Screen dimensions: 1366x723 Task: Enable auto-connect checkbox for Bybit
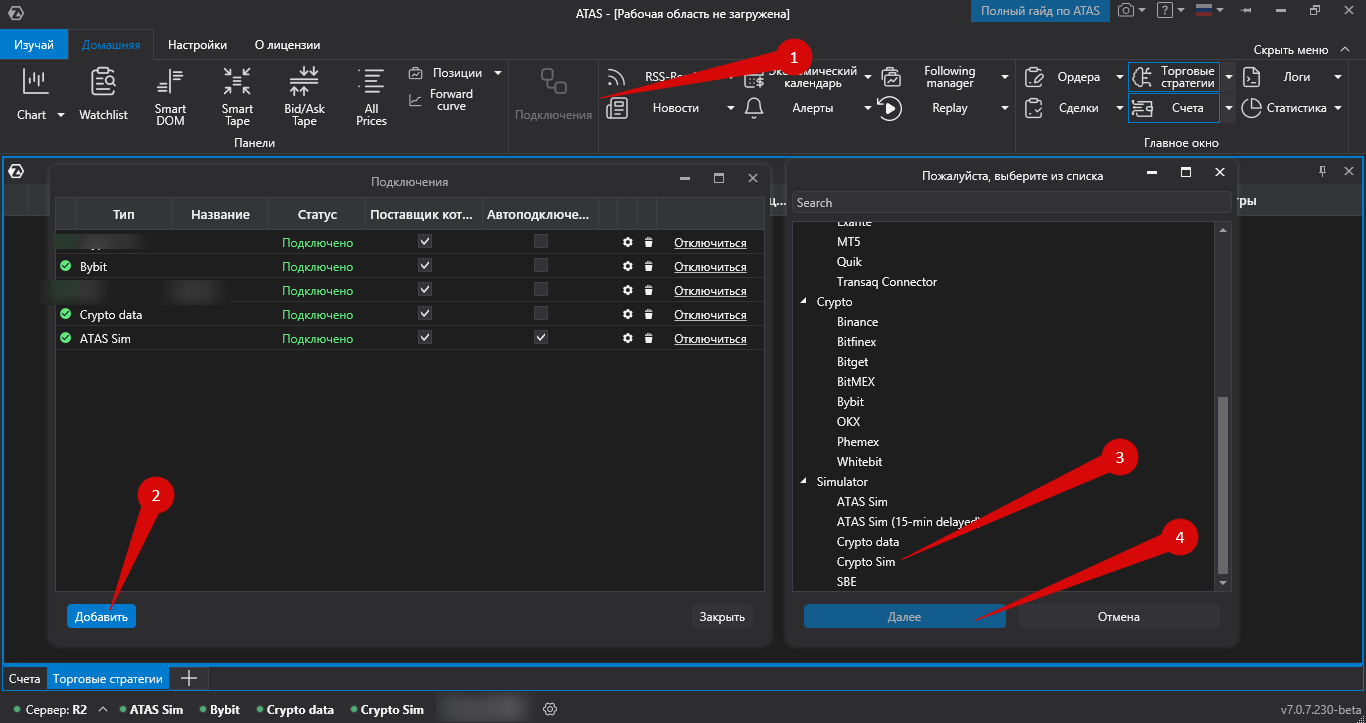(541, 266)
